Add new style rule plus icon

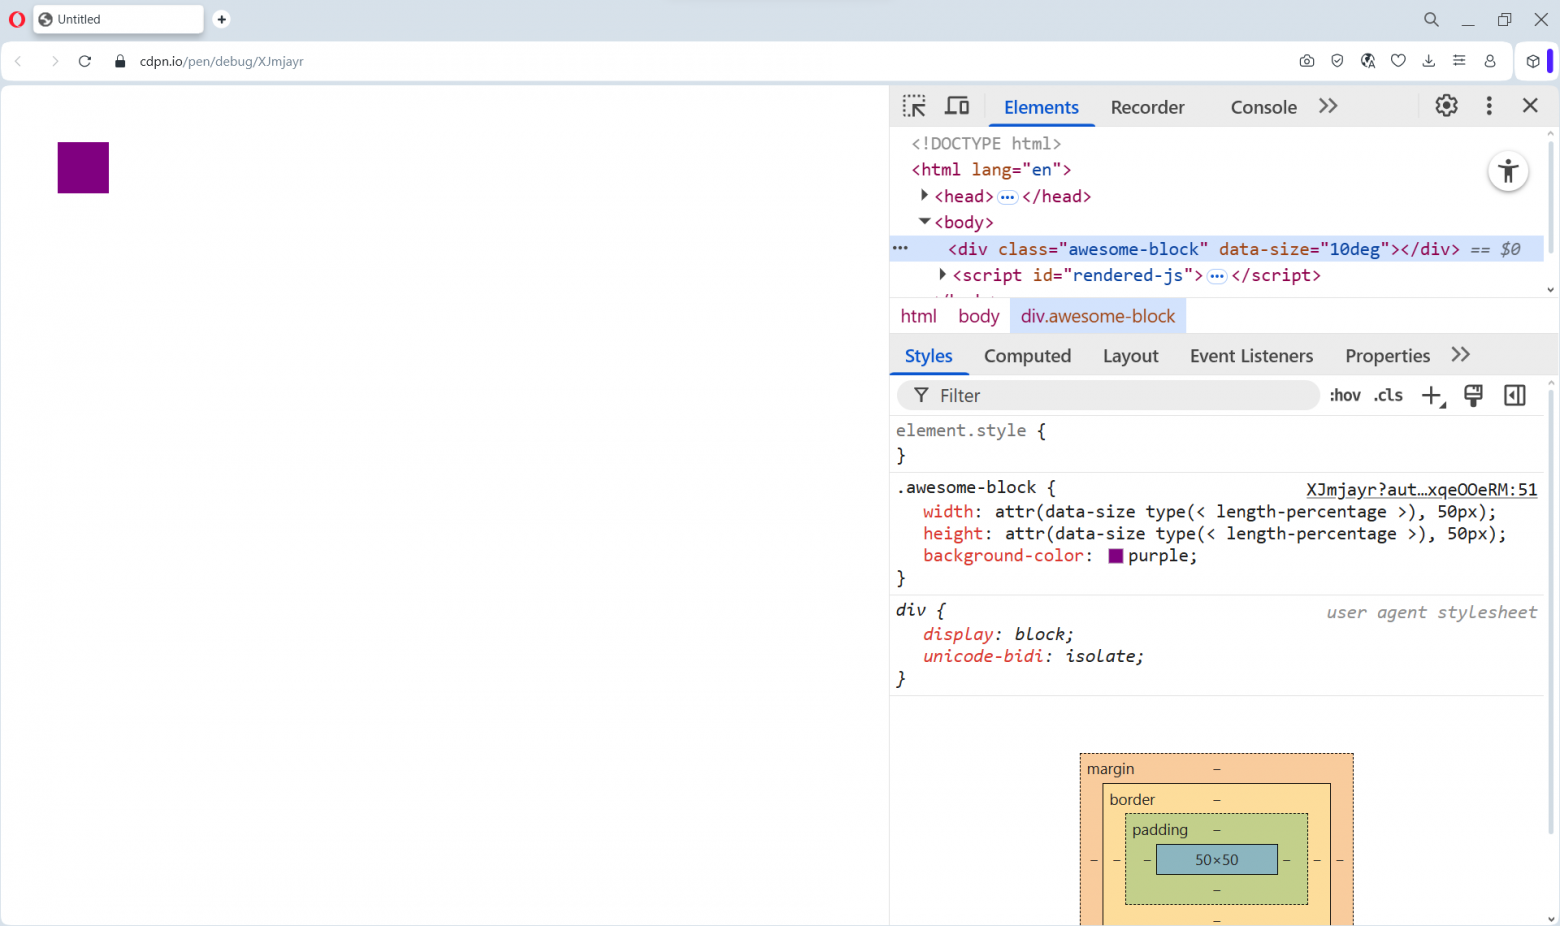tap(1432, 396)
